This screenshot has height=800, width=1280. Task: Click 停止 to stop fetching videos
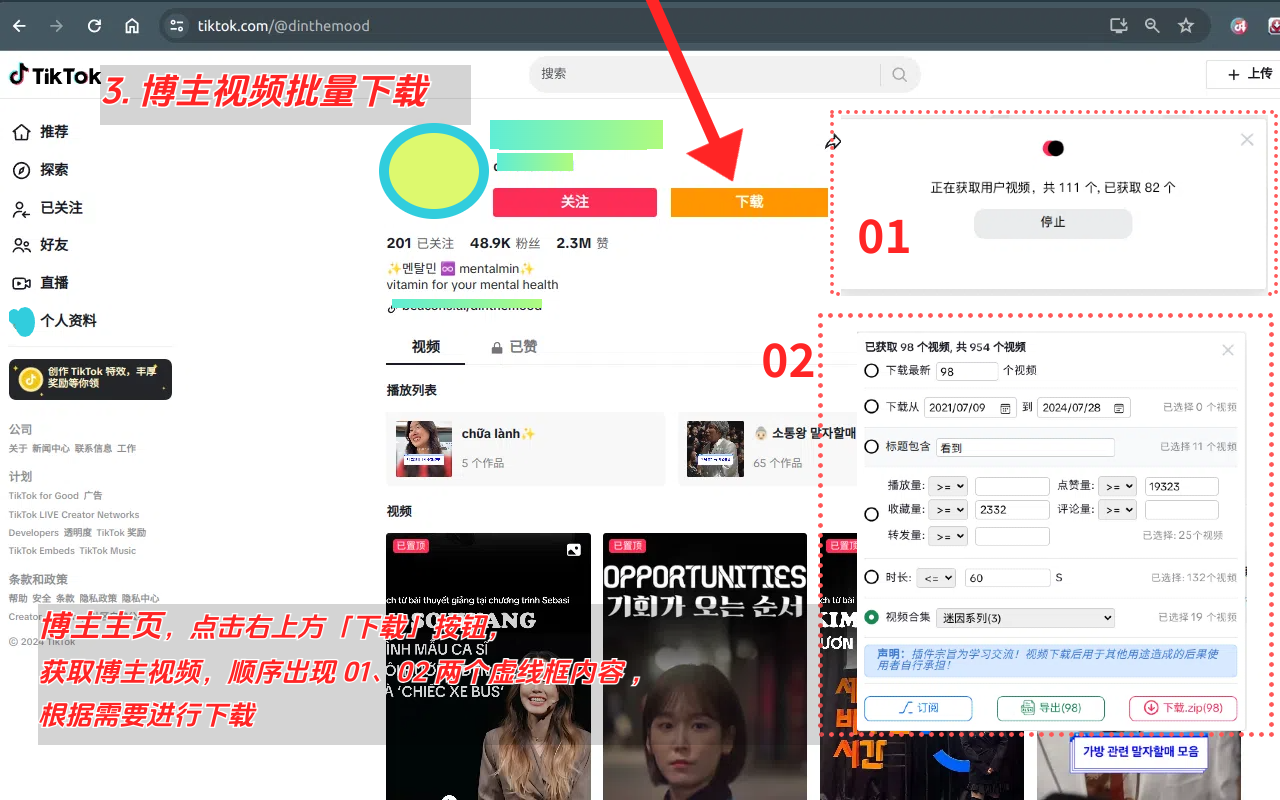click(1053, 222)
